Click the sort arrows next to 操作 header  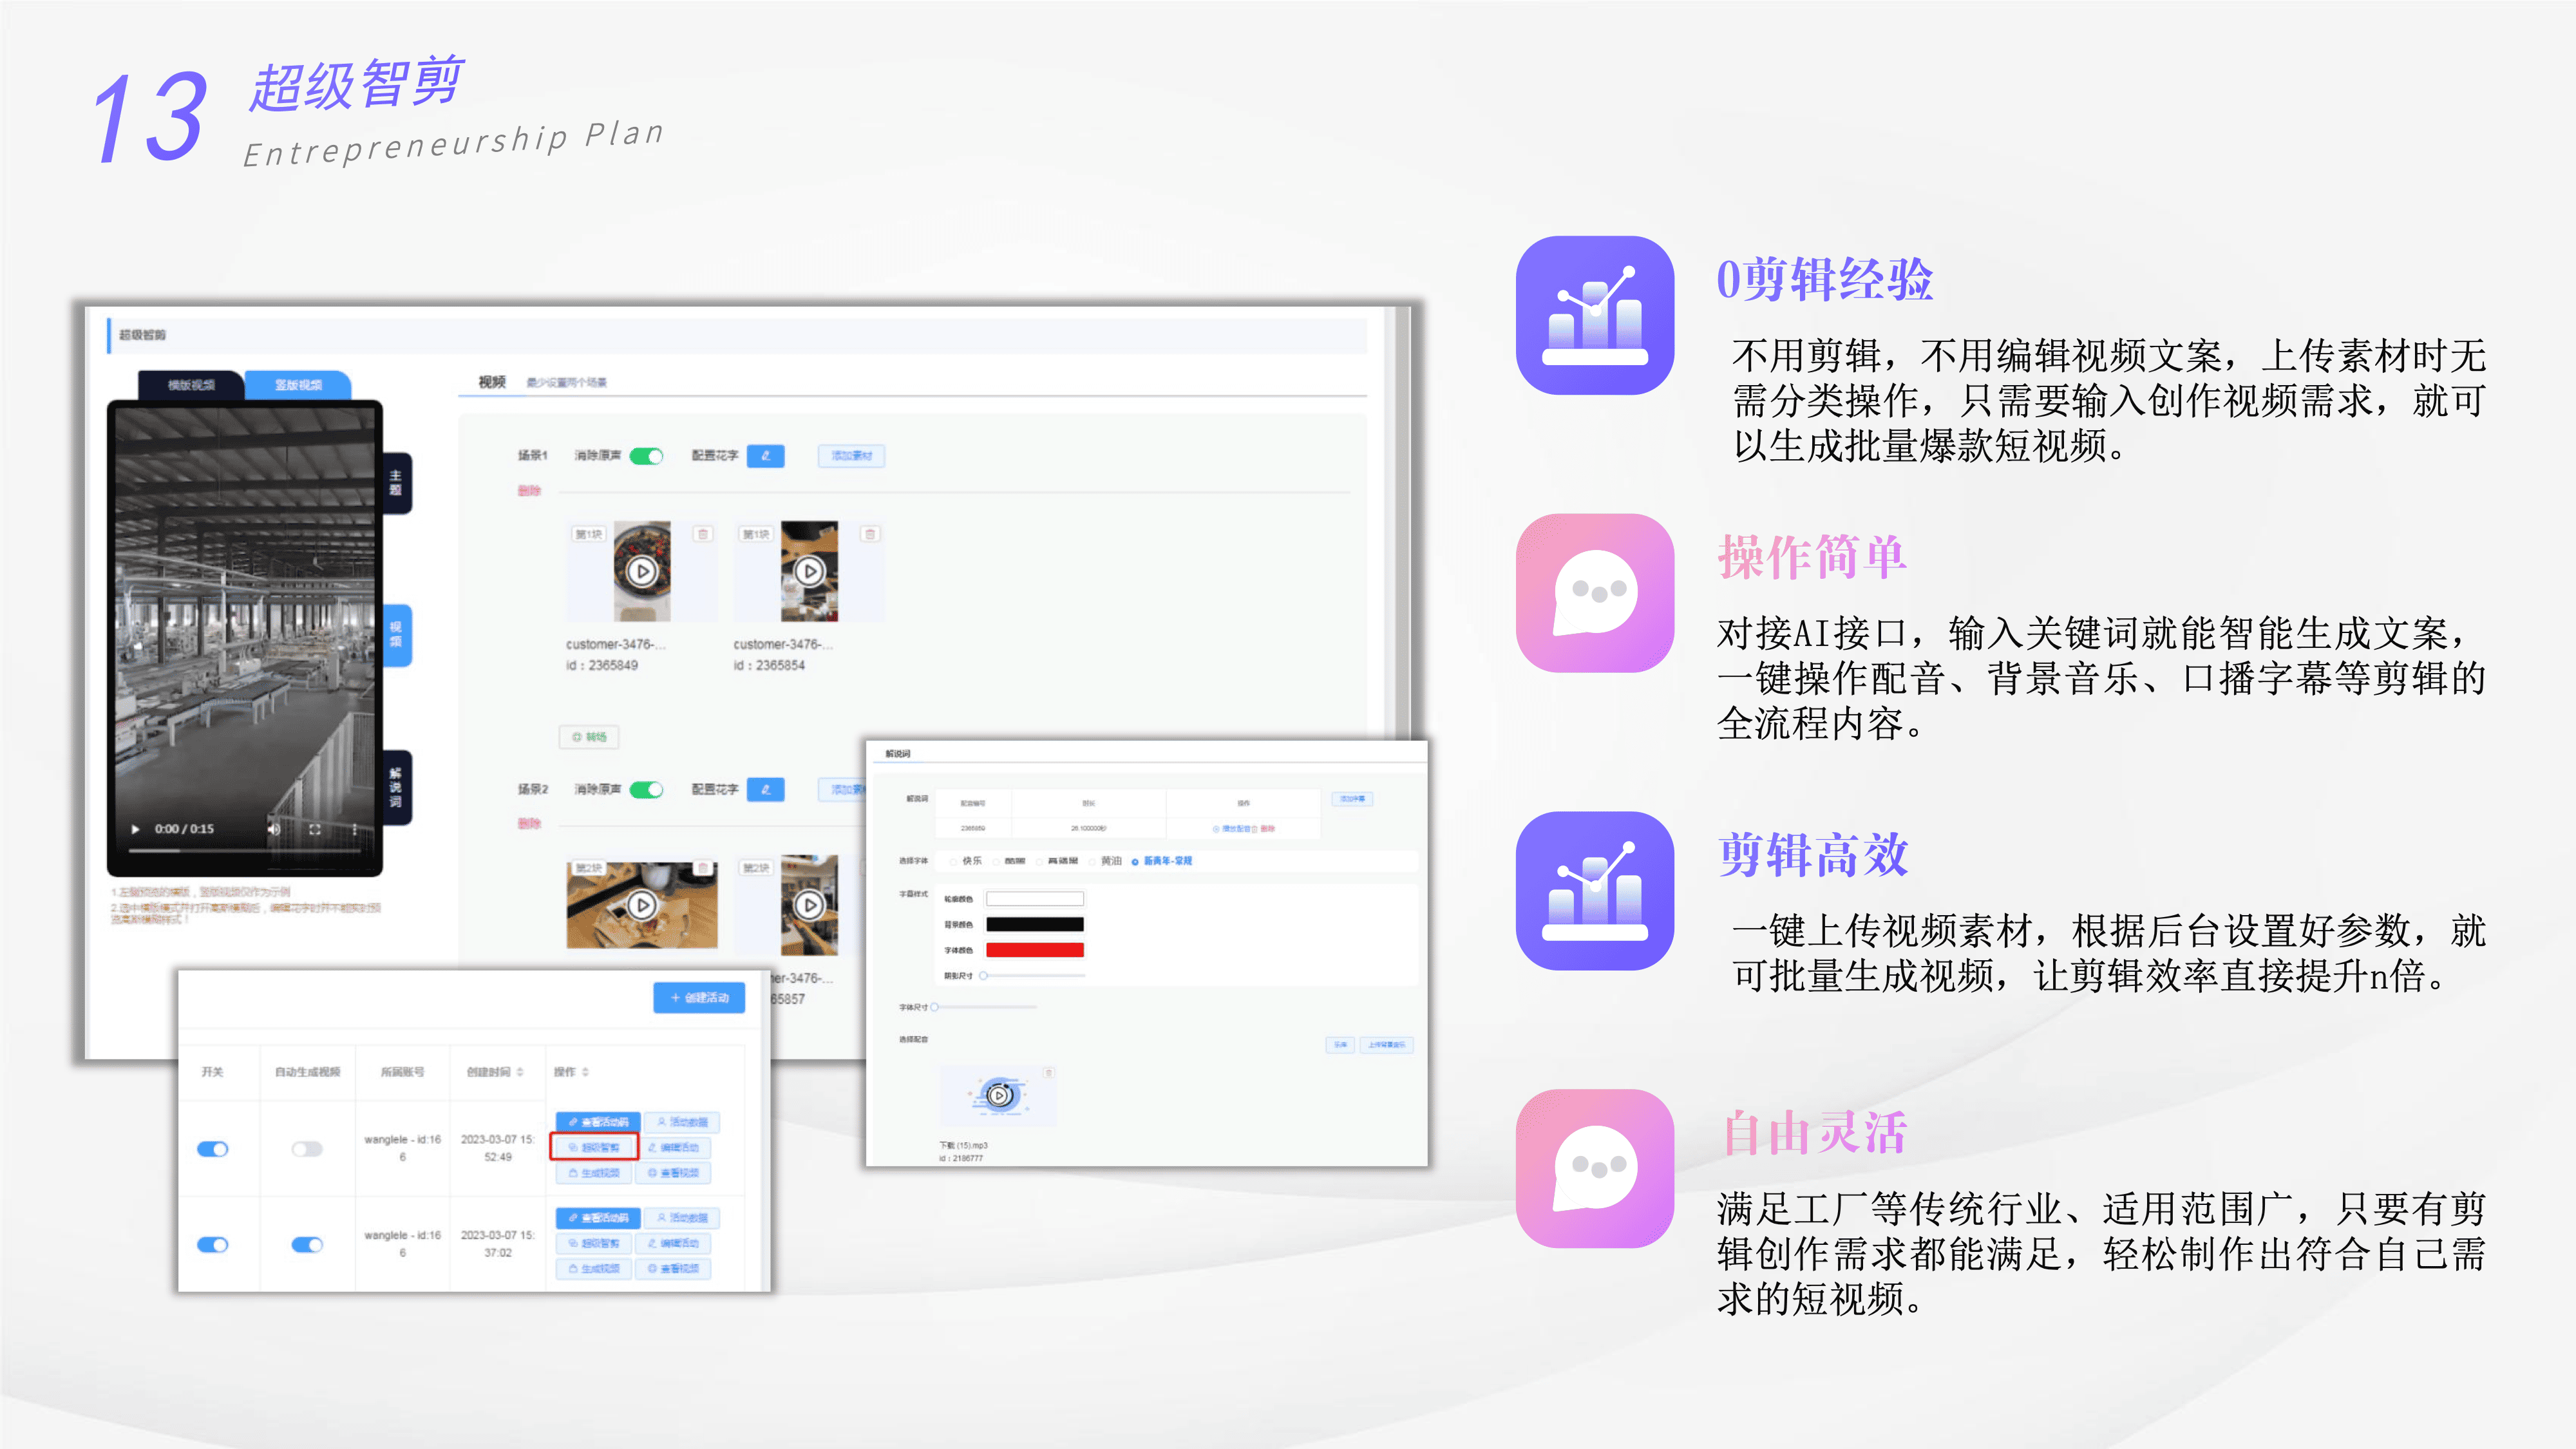(586, 1072)
